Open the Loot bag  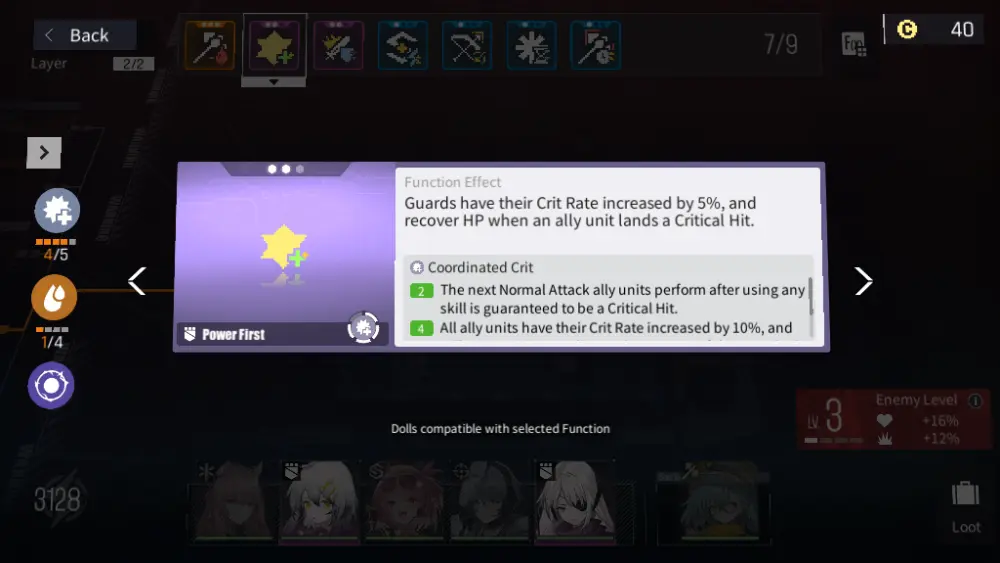[x=966, y=508]
